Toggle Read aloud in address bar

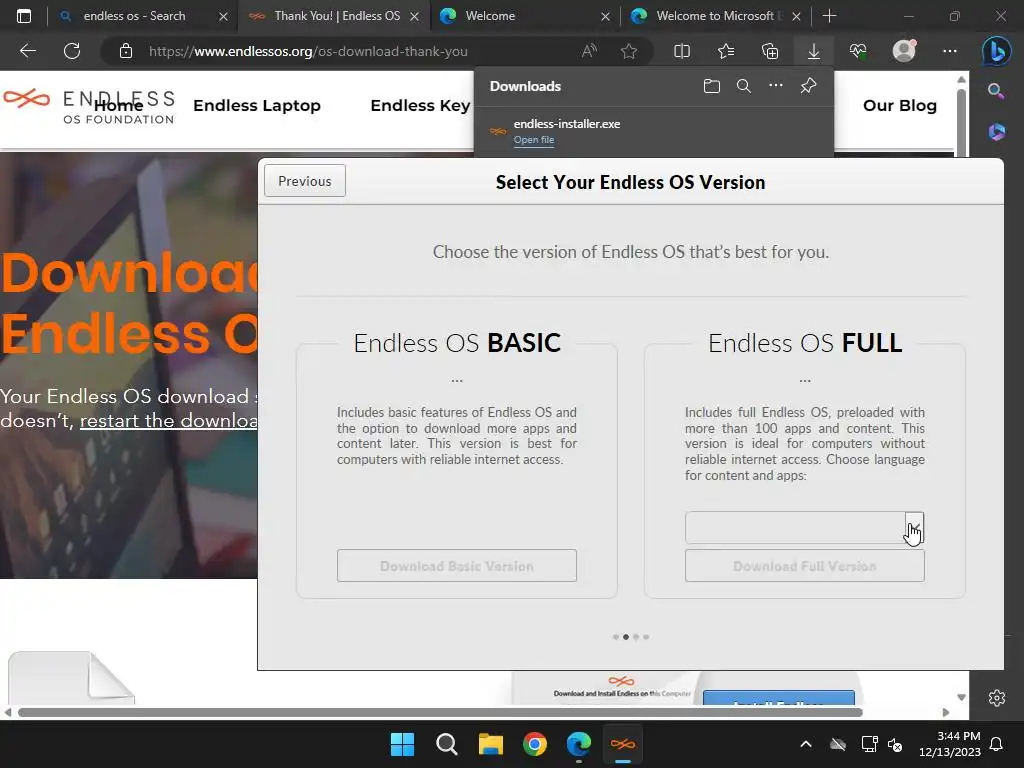589,51
